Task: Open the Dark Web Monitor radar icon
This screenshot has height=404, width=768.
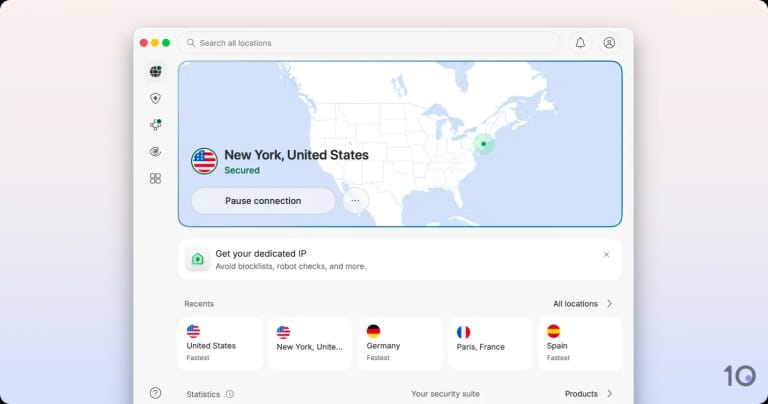Action: tap(155, 152)
